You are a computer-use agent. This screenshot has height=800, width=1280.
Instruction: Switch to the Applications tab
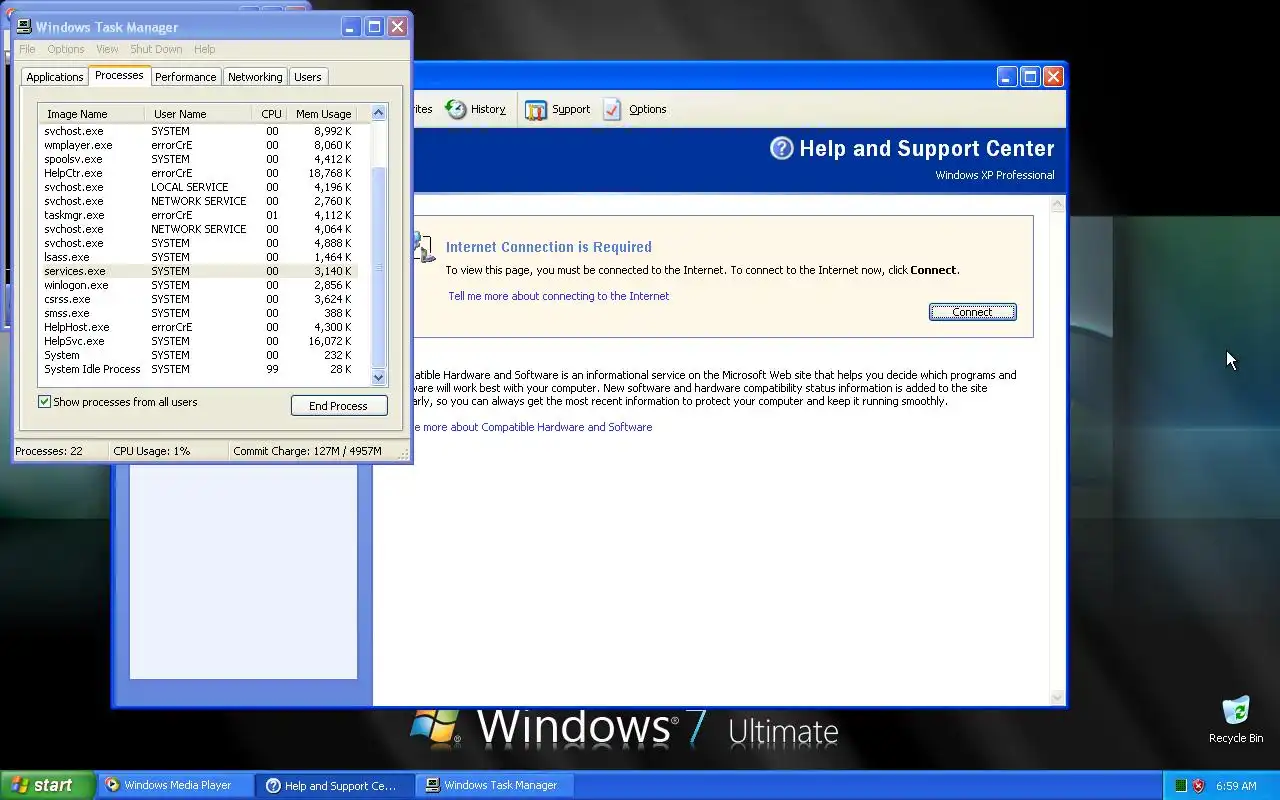[x=55, y=77]
